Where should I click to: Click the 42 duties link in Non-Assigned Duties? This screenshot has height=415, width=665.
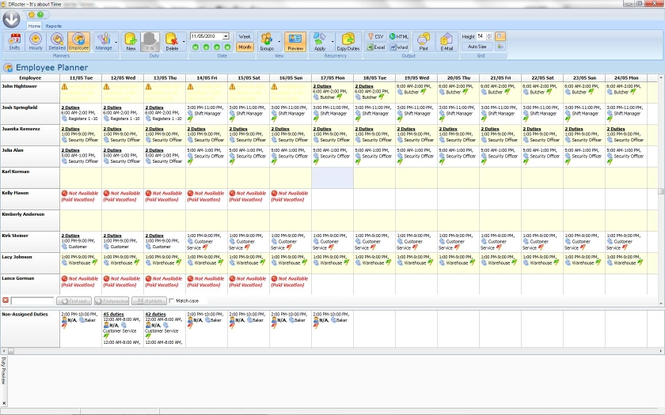[155, 315]
